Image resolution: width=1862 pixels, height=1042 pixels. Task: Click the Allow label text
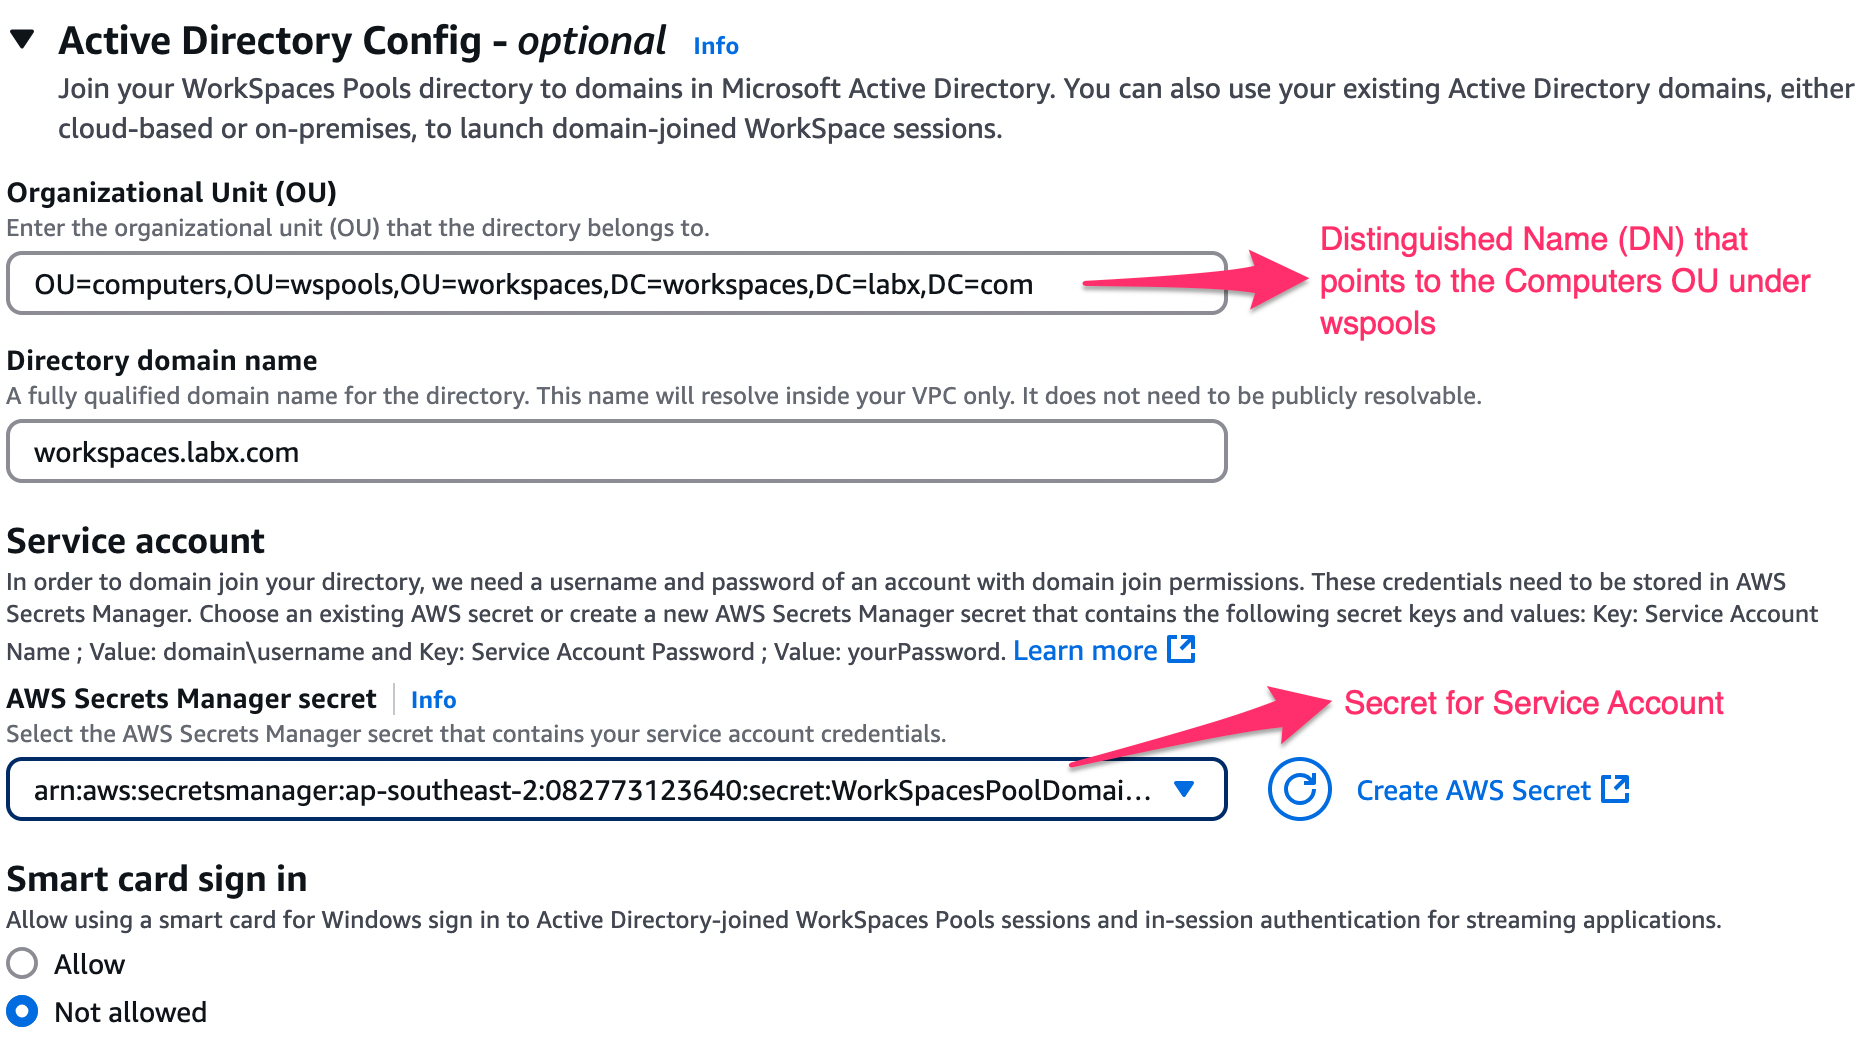click(90, 965)
